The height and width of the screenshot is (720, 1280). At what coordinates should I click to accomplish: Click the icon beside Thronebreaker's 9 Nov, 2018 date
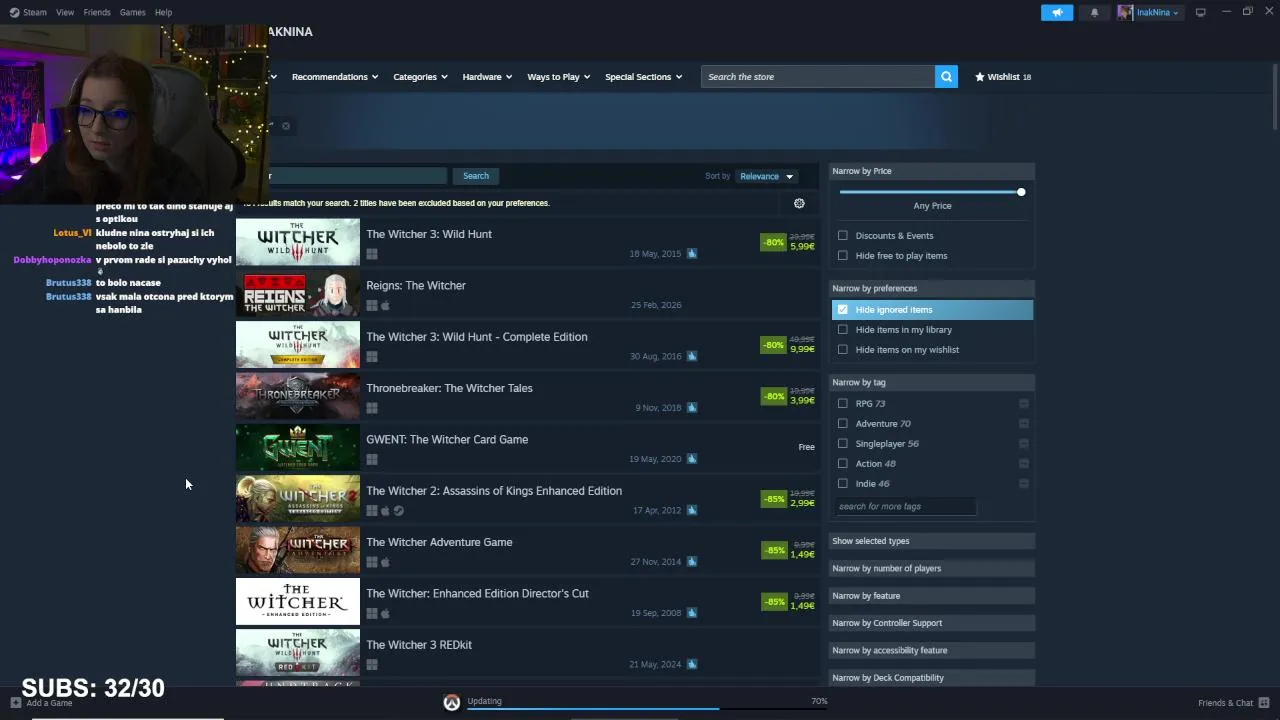691,408
